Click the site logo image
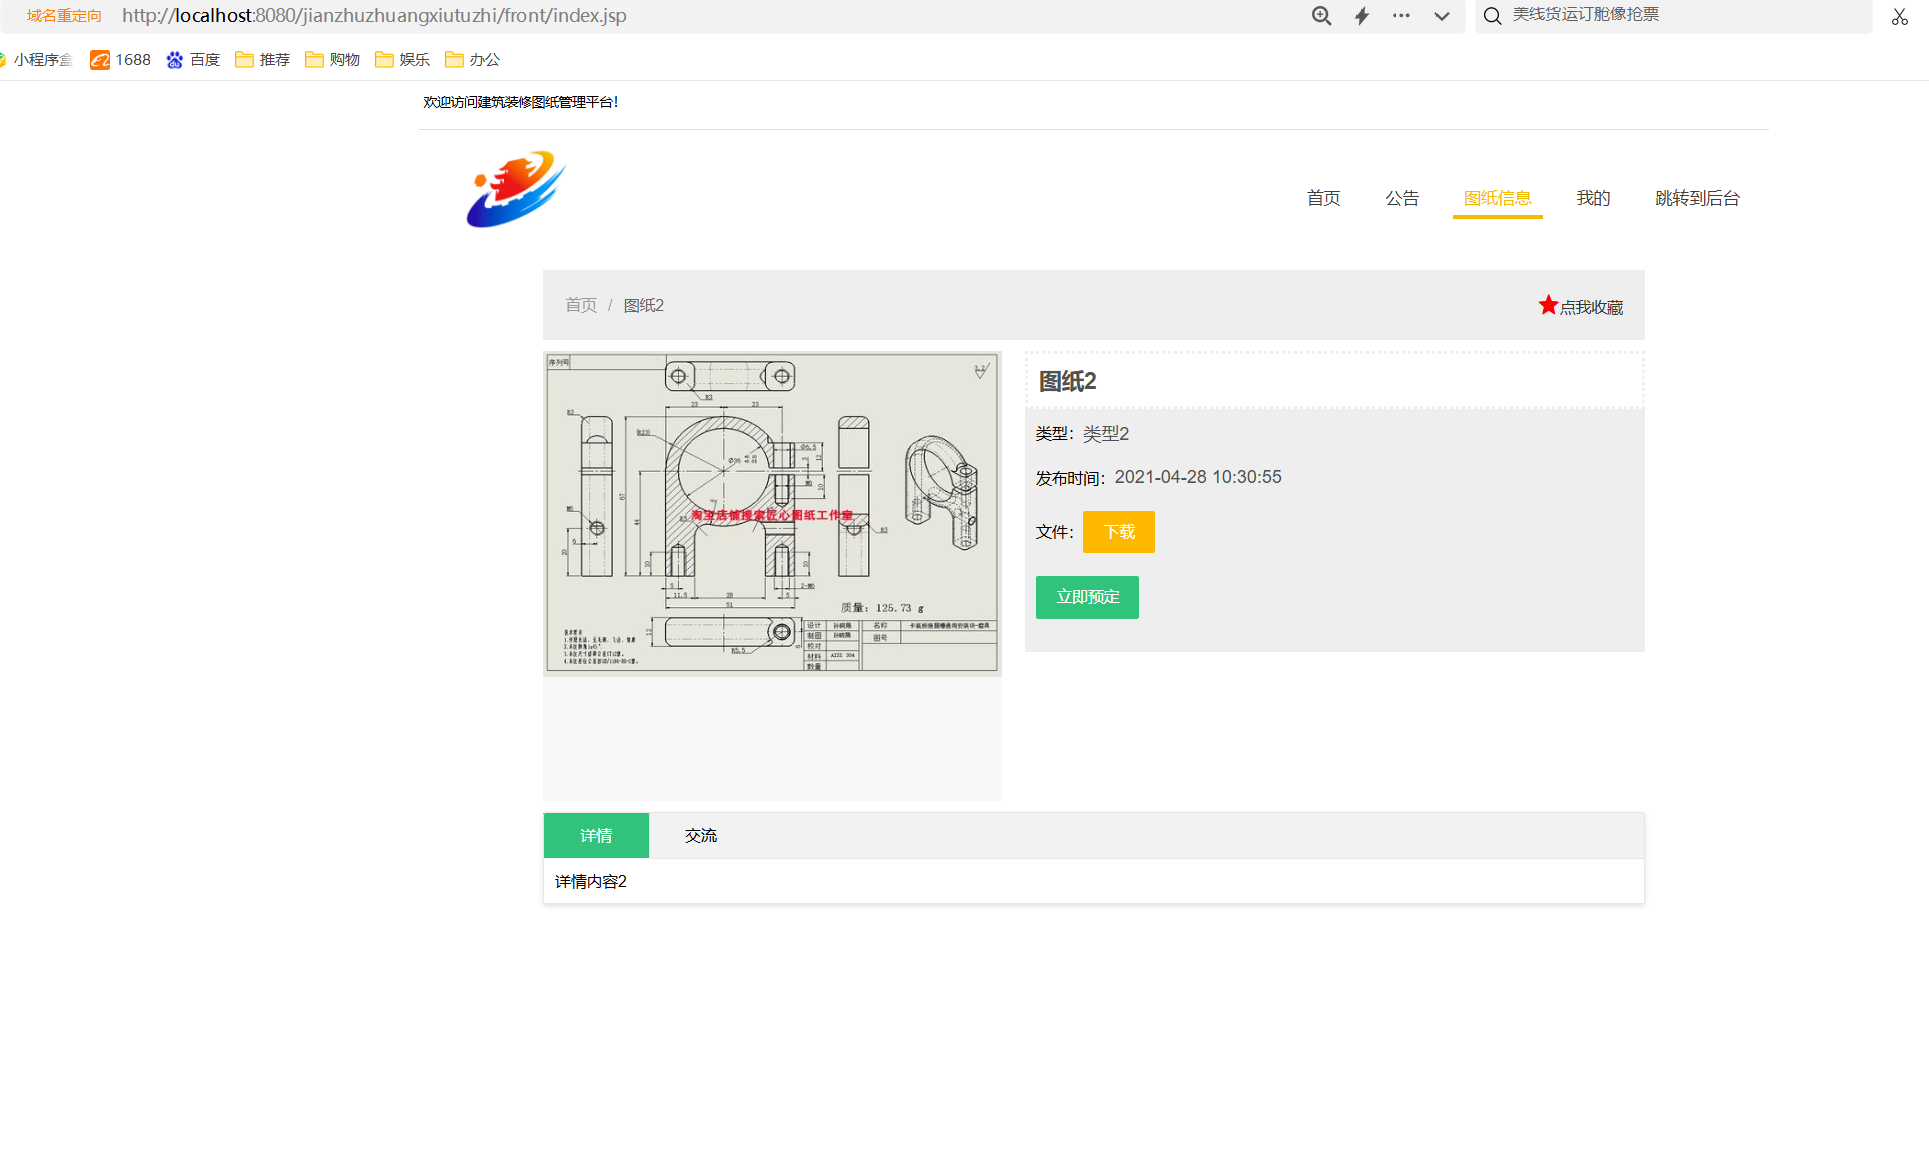This screenshot has width=1929, height=1175. click(516, 189)
